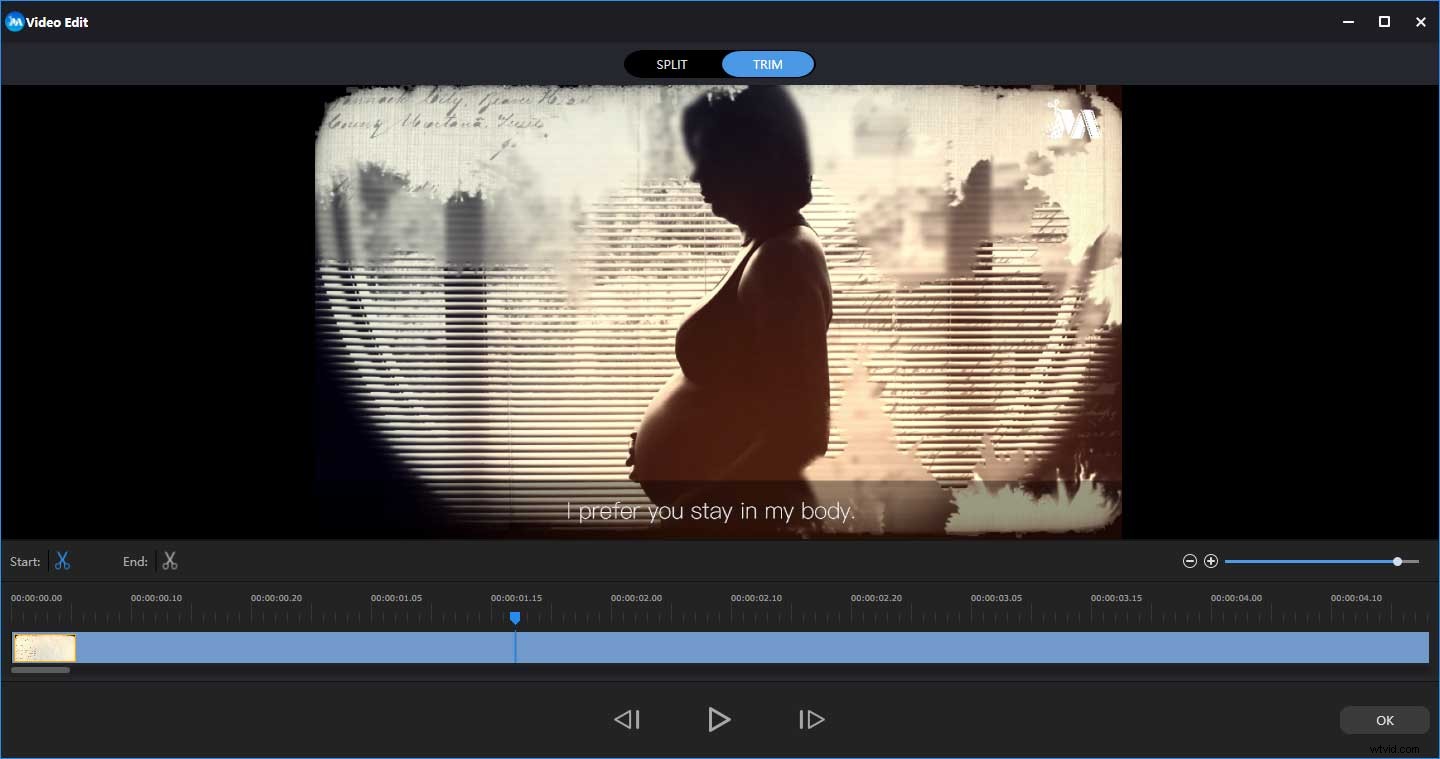Step forward one frame in the preview

click(811, 719)
